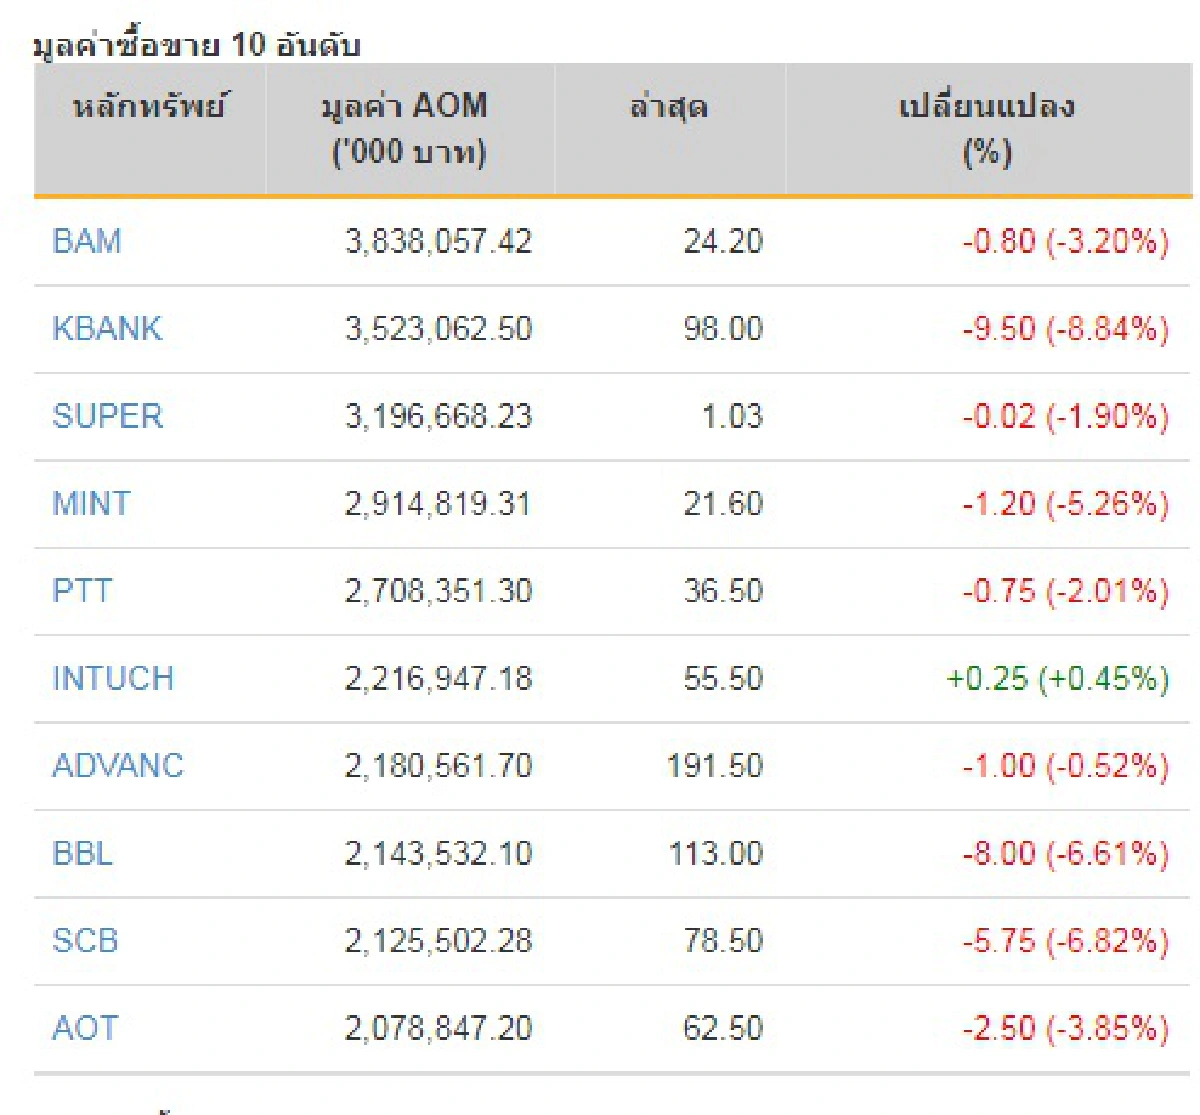Click AOT's trading value 2,078,847.20

coord(438,1028)
